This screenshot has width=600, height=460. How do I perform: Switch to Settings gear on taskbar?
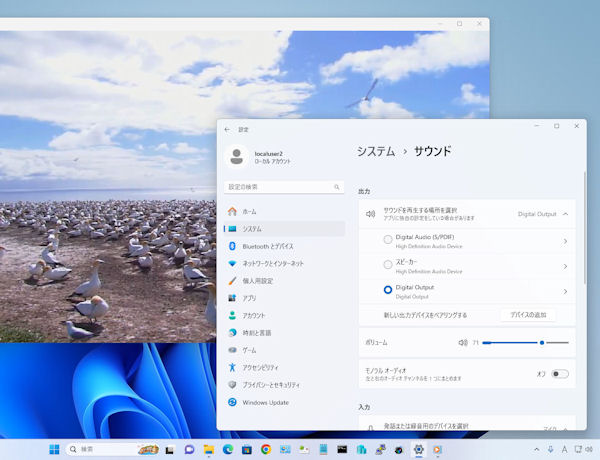point(419,449)
